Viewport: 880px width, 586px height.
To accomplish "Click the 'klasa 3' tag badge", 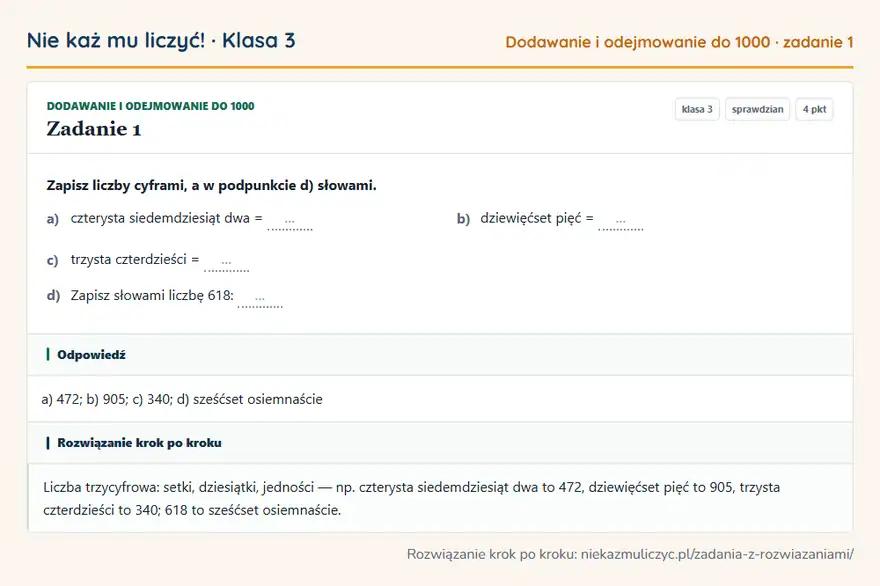I will (696, 109).
